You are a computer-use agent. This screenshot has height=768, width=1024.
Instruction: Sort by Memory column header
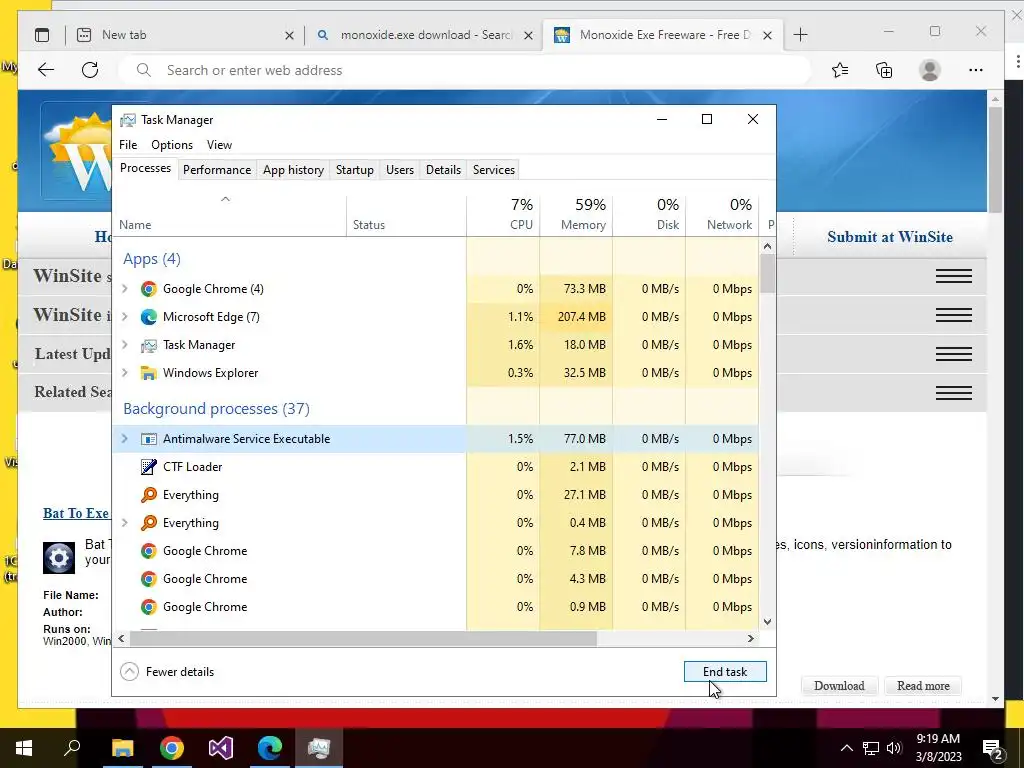tap(576, 215)
